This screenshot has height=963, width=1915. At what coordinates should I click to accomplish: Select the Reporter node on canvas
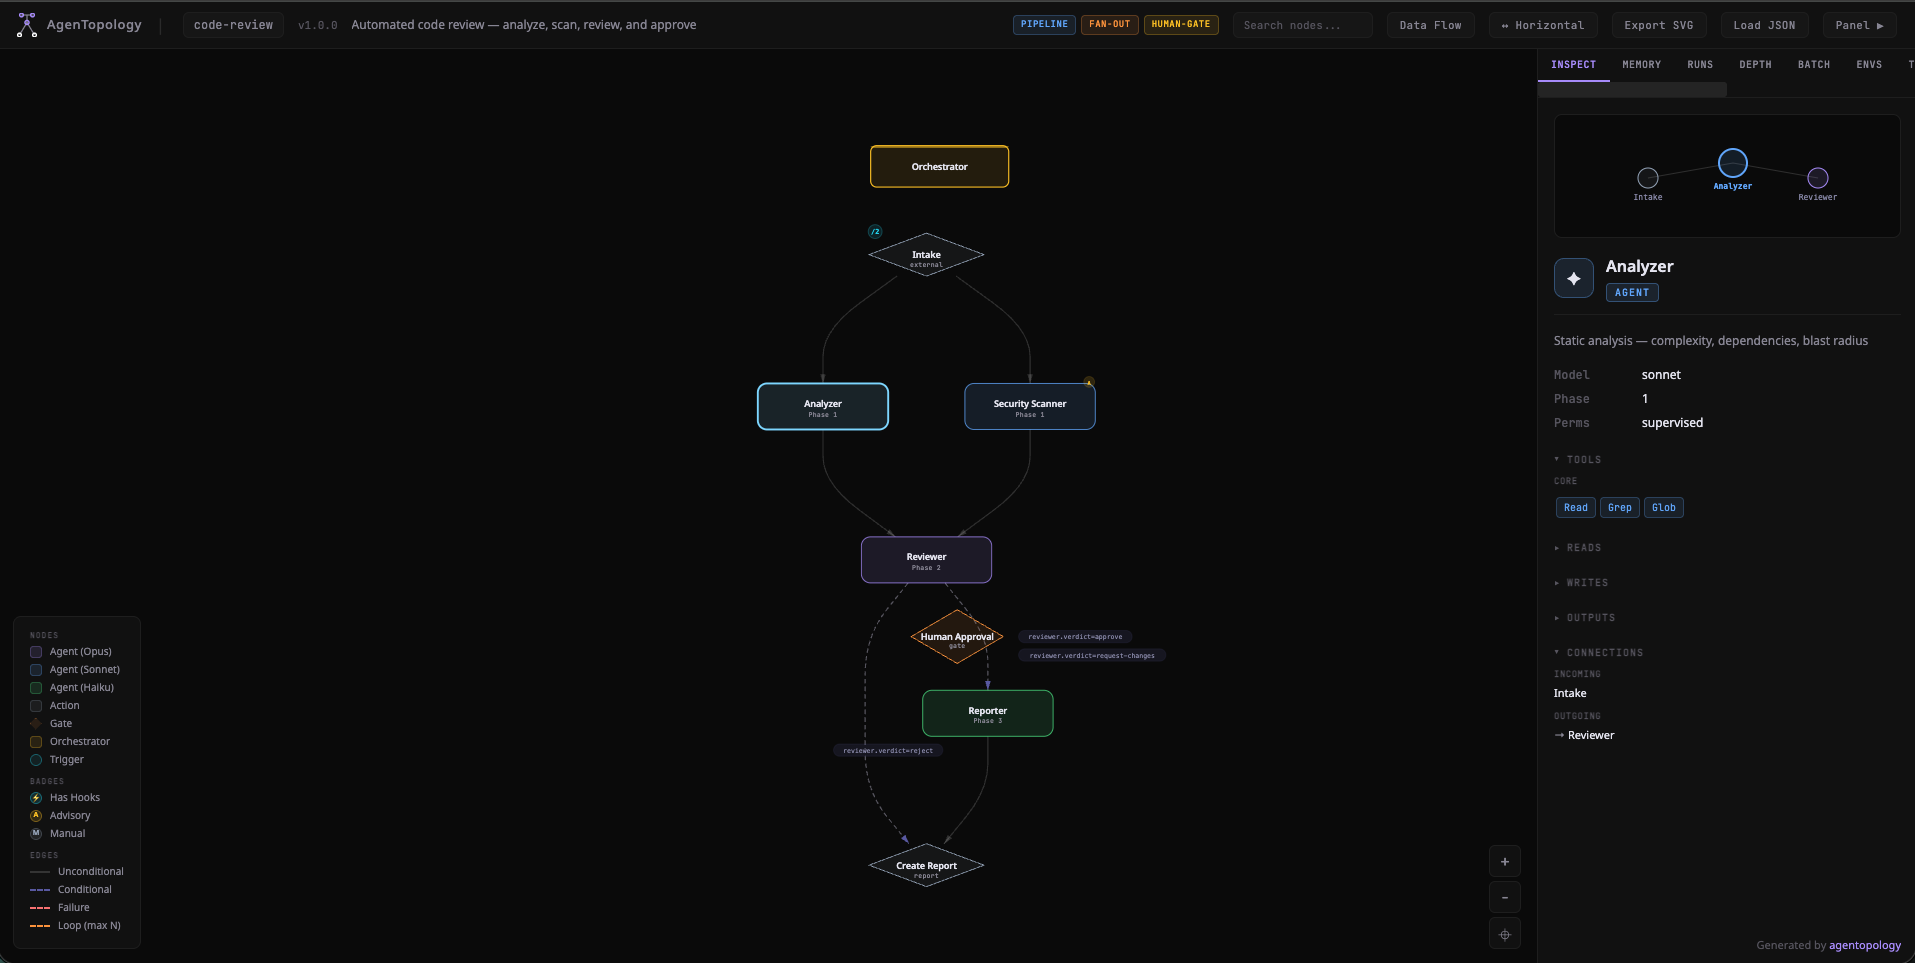tap(988, 714)
